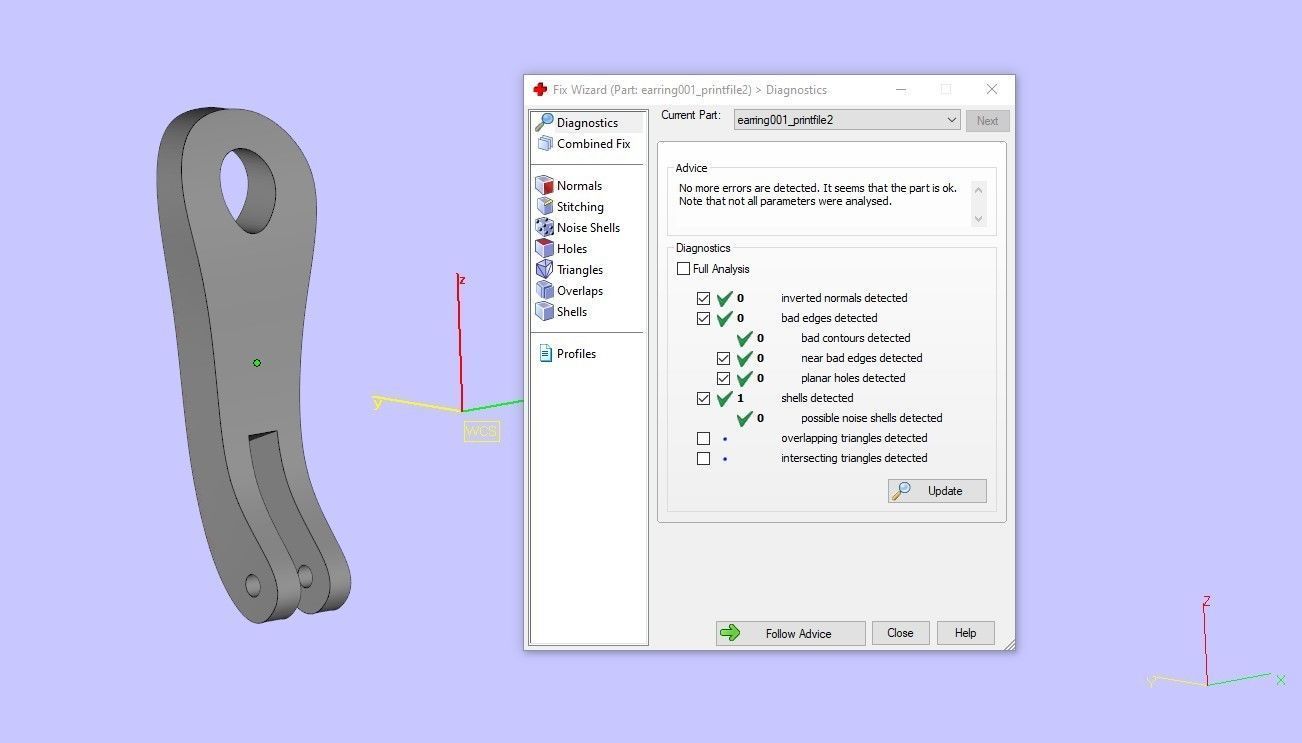Click the Holes cube icon

pos(544,248)
